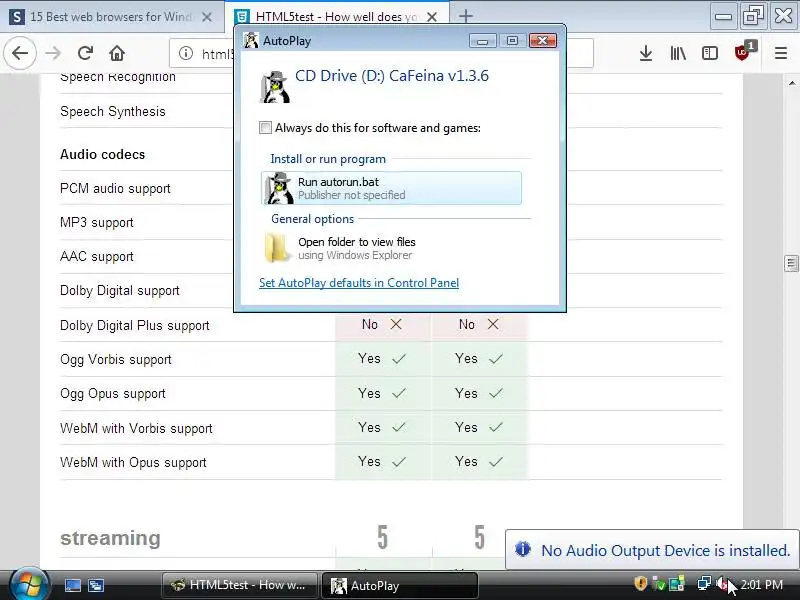
Task: Open the uBlock Origin shield icon
Action: coord(743,52)
